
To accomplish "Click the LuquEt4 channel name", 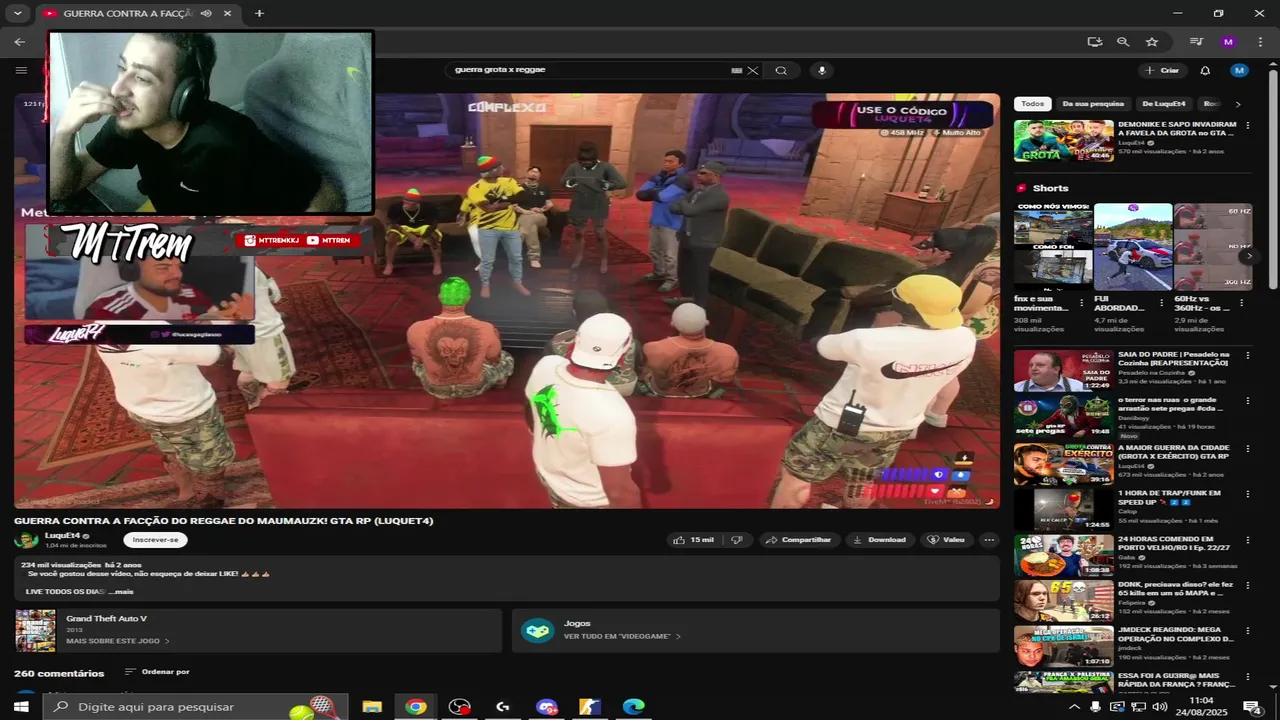I will [x=62, y=535].
